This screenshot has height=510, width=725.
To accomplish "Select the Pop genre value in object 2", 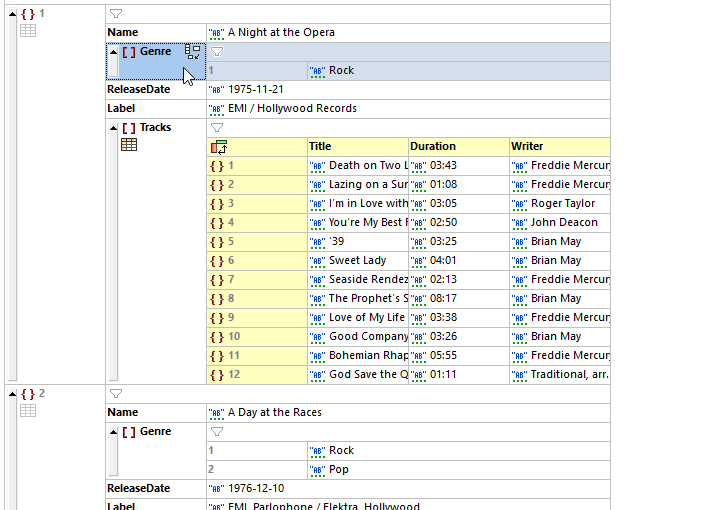I will point(340,470).
